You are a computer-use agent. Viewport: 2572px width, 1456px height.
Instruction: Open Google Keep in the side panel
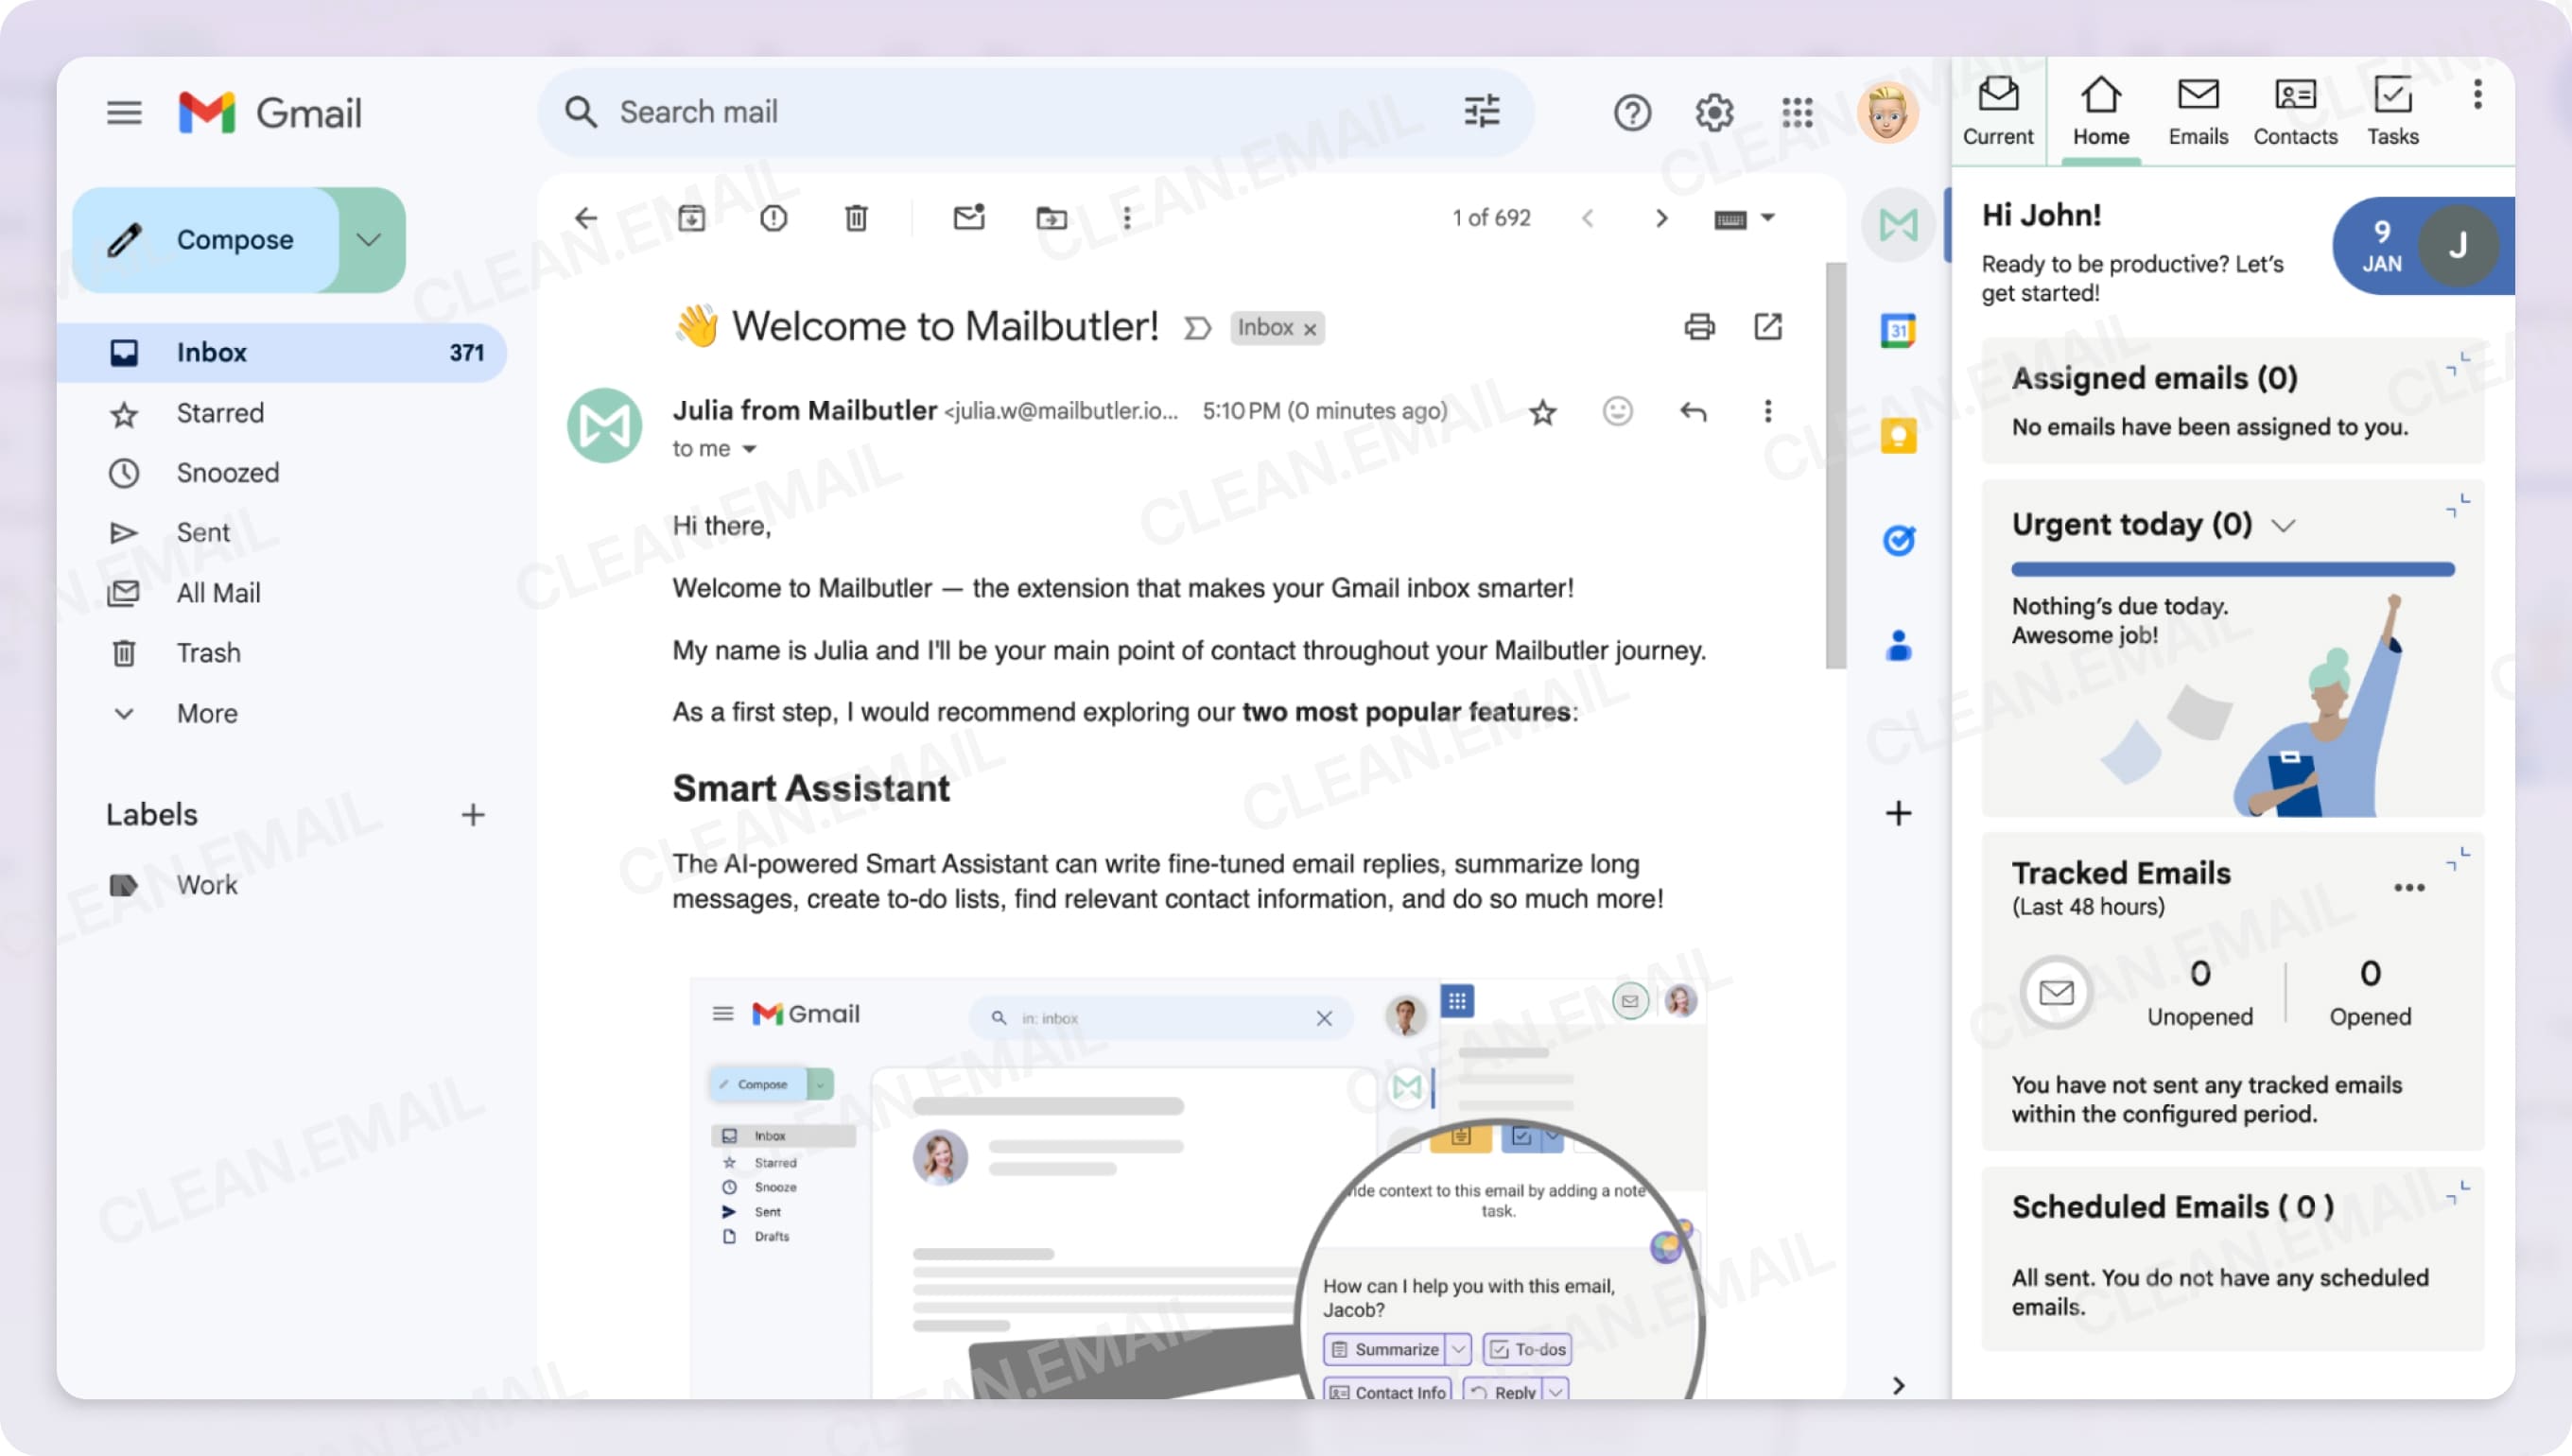pos(1897,434)
